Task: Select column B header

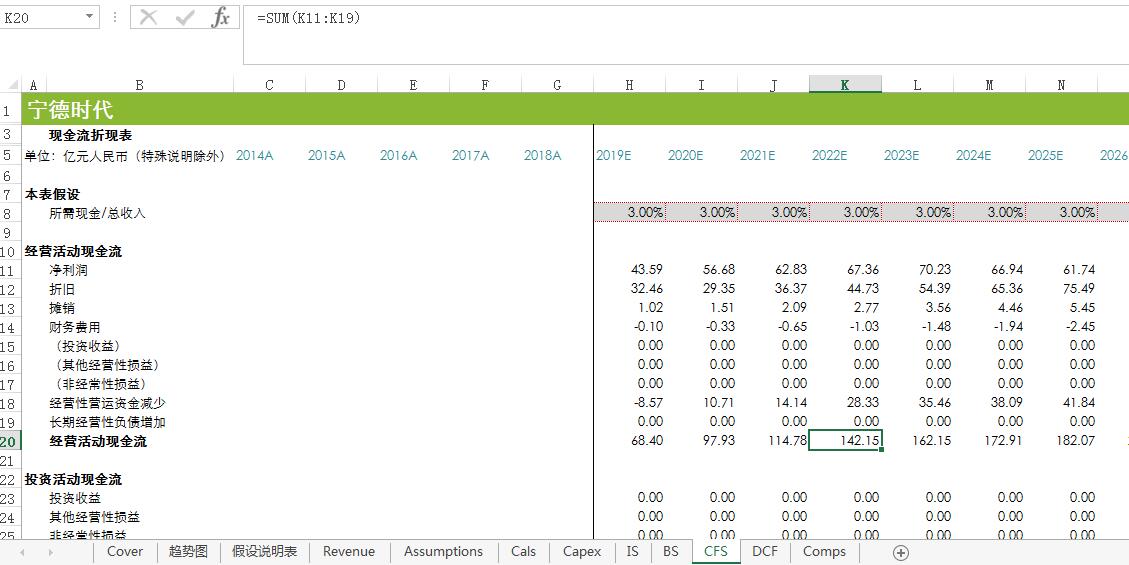Action: [x=140, y=85]
